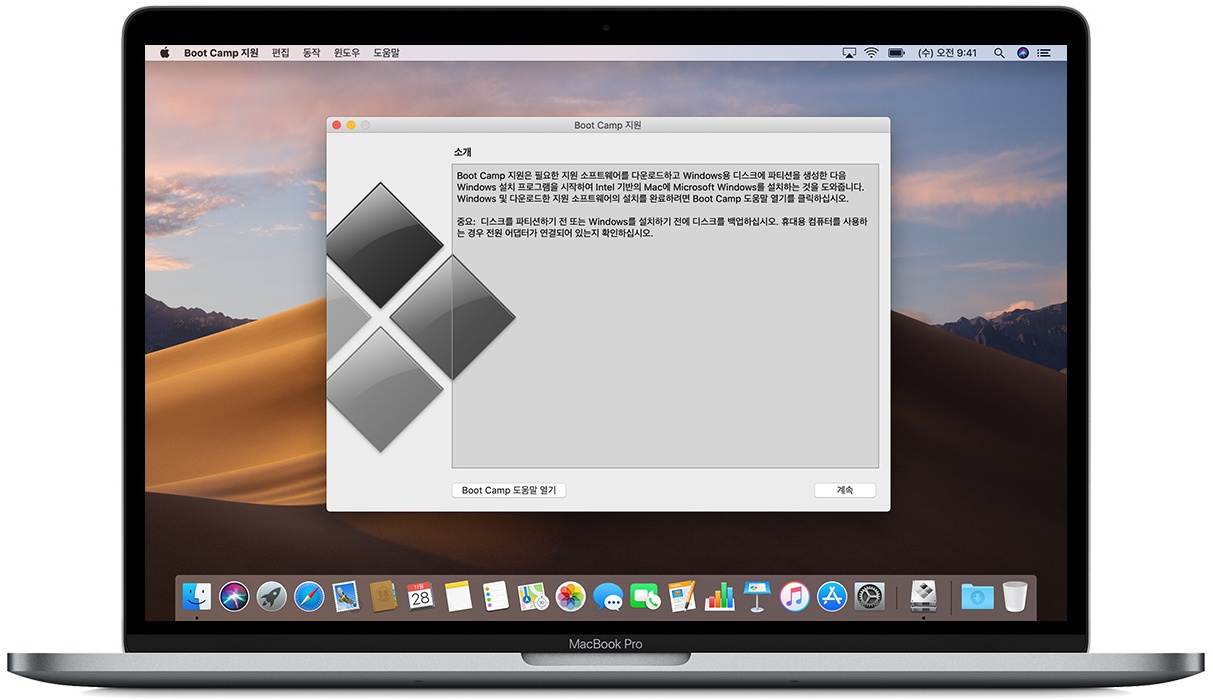
Task: Open iTunes music note icon
Action: (795, 597)
